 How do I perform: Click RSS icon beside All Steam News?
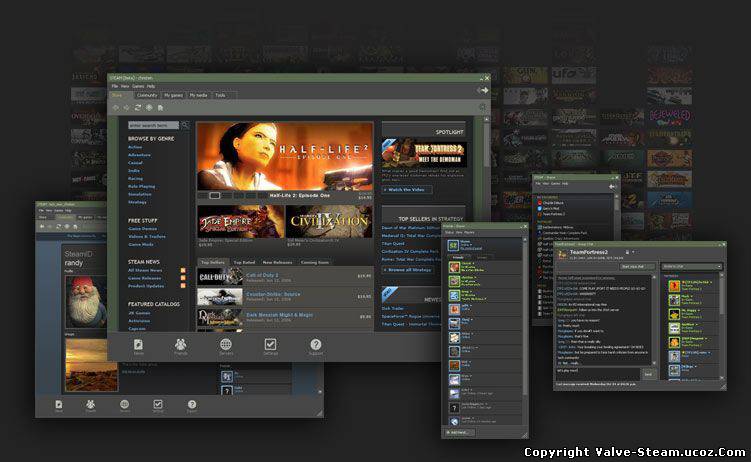click(x=183, y=270)
